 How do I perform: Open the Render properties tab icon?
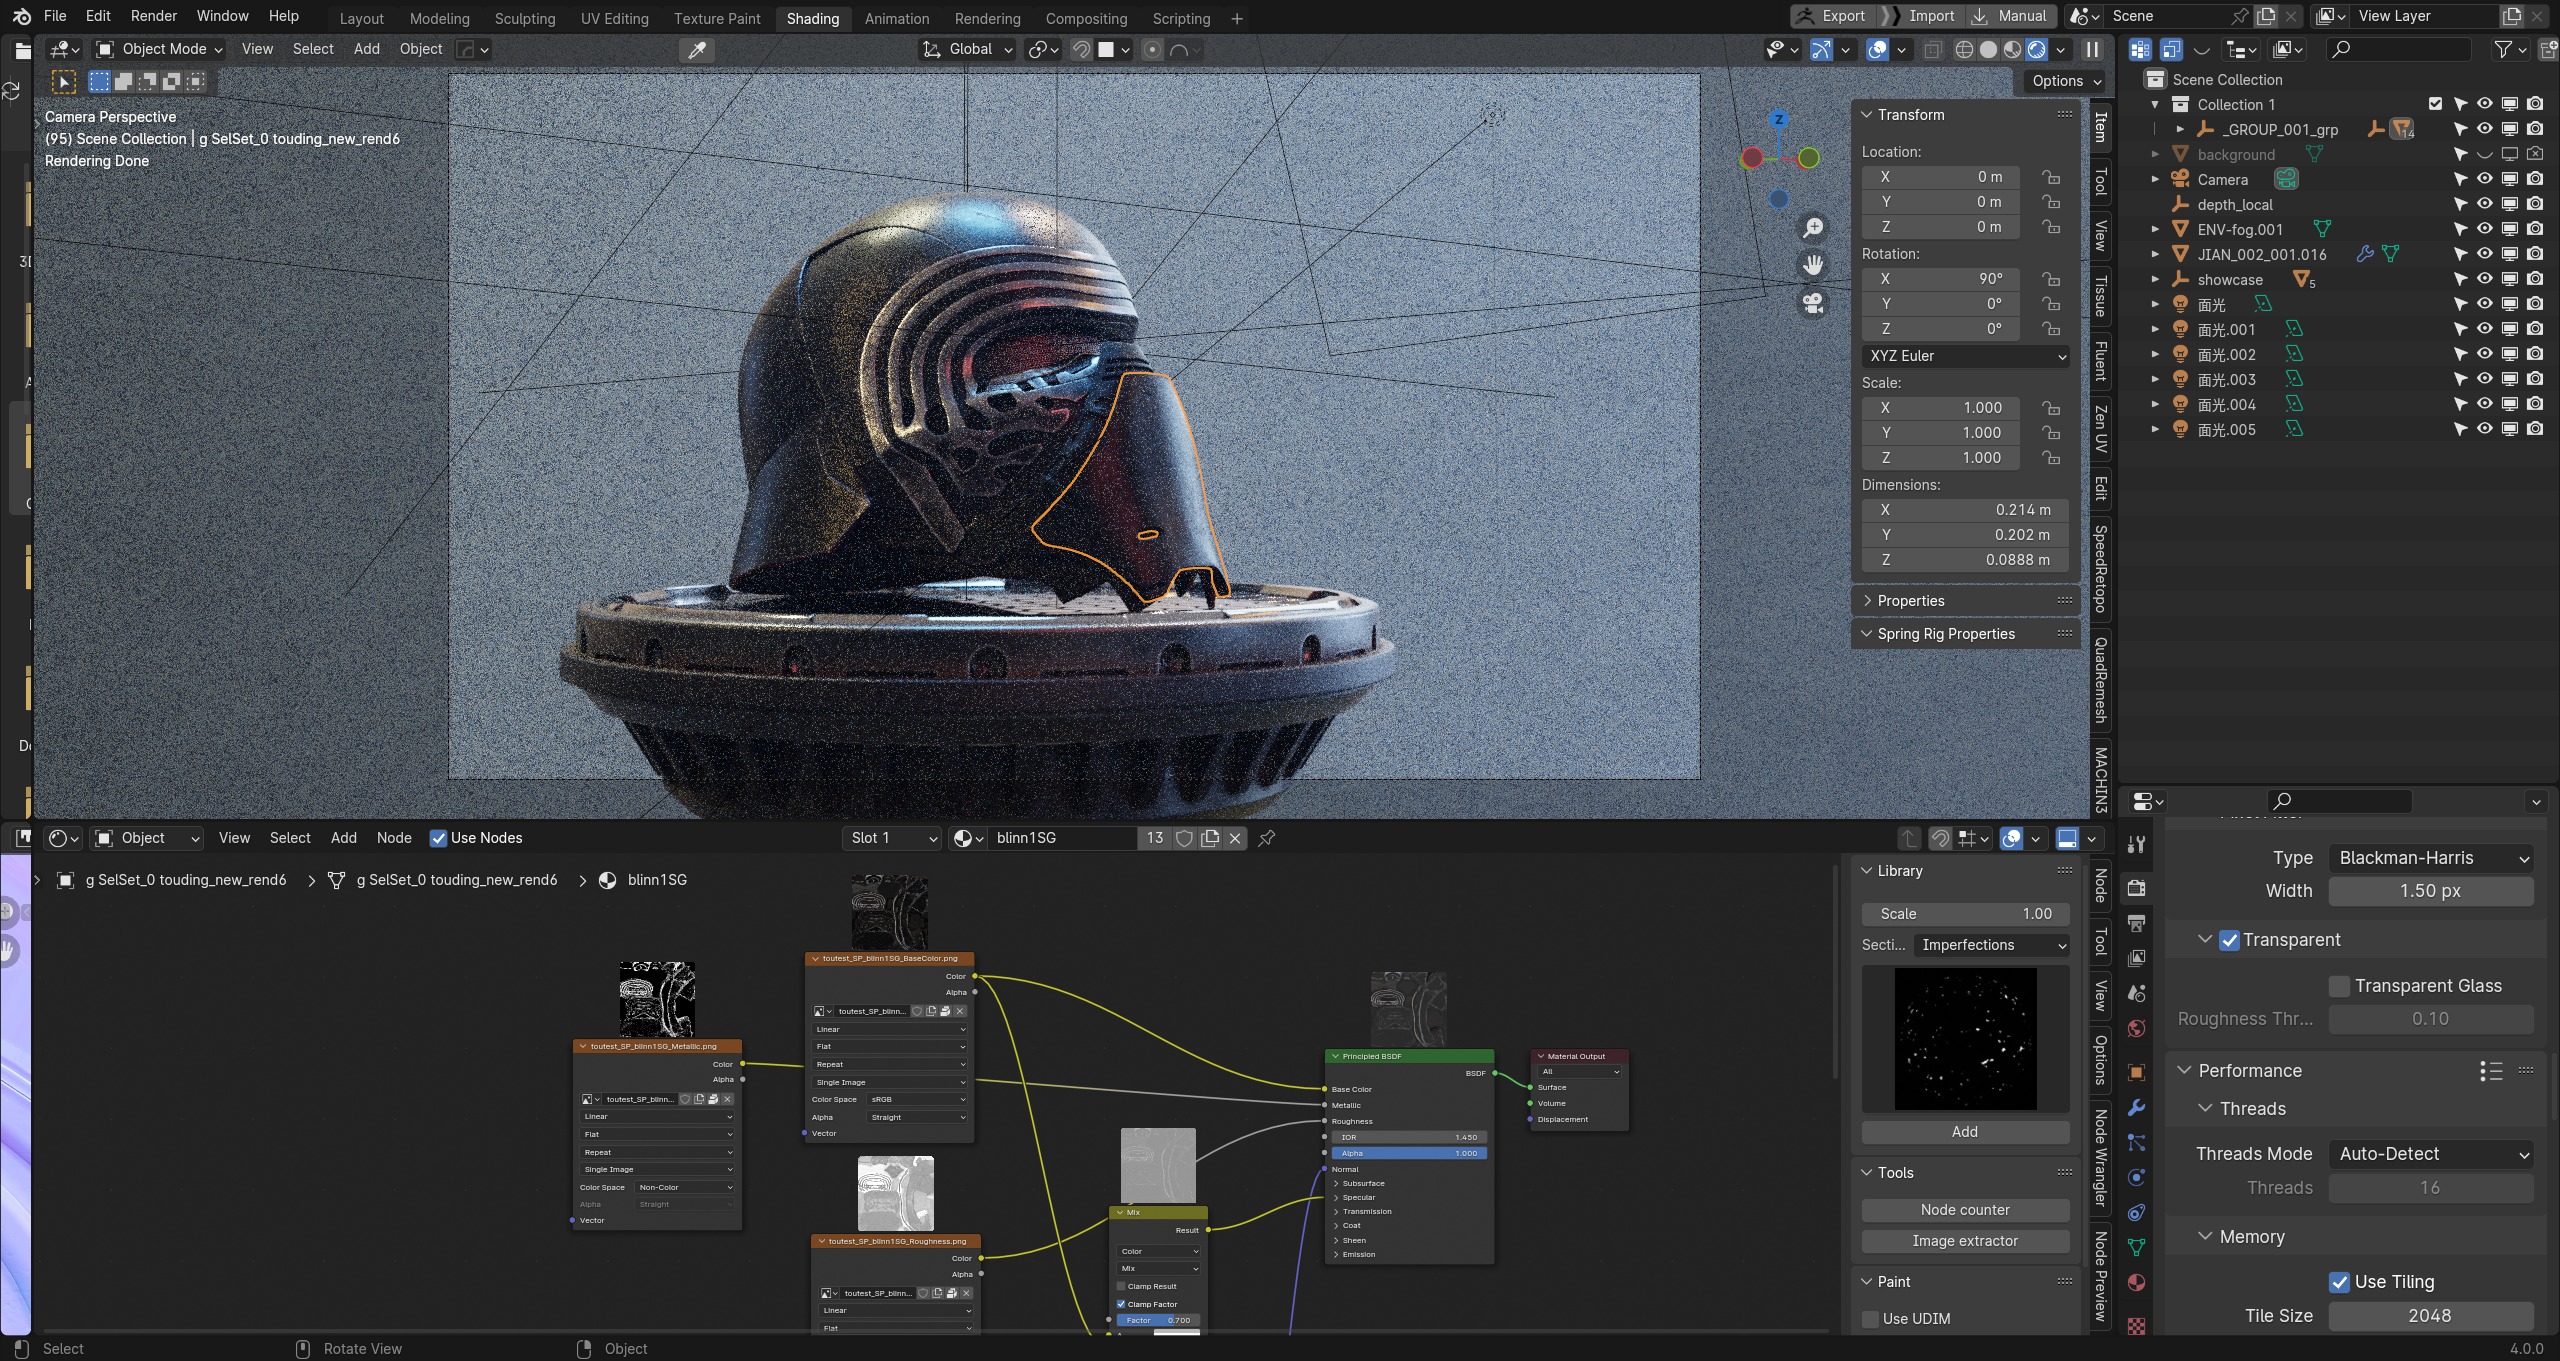pyautogui.click(x=2137, y=888)
